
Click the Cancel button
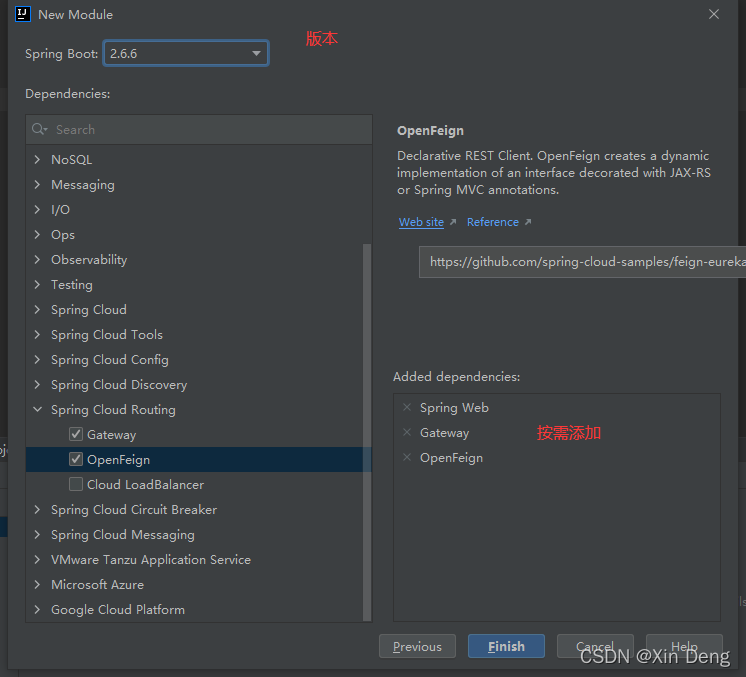point(595,646)
